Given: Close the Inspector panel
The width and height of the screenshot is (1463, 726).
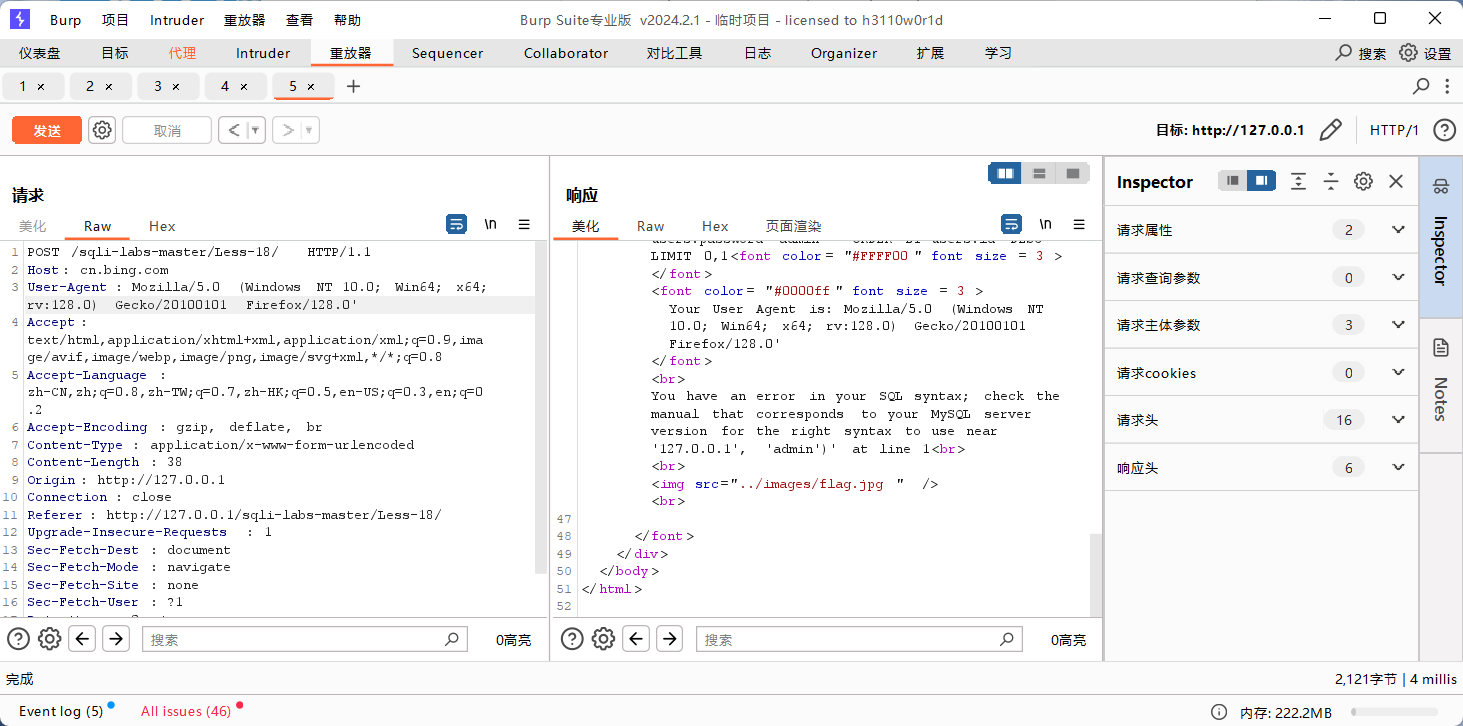Looking at the screenshot, I should [1396, 181].
